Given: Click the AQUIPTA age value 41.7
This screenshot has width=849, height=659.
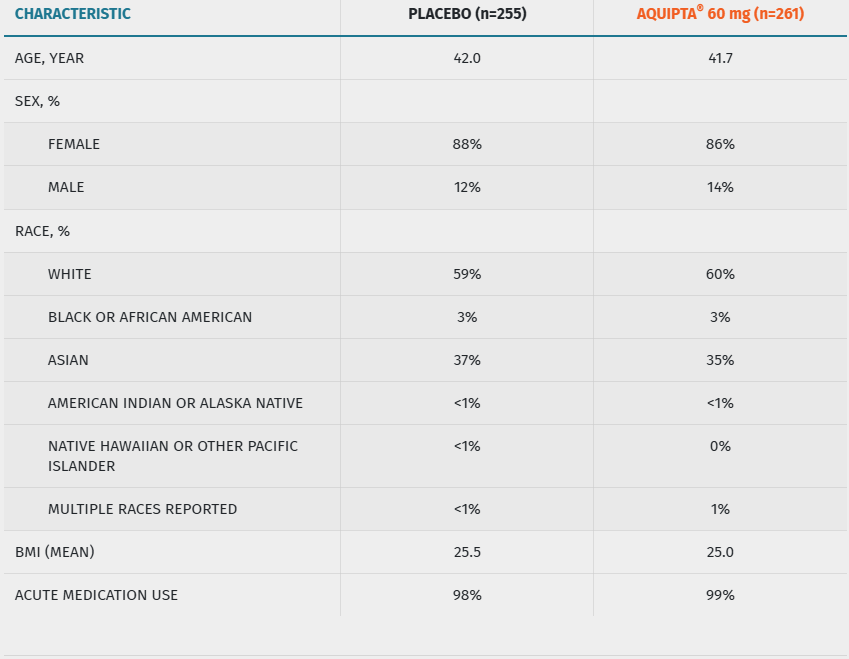Looking at the screenshot, I should 720,58.
